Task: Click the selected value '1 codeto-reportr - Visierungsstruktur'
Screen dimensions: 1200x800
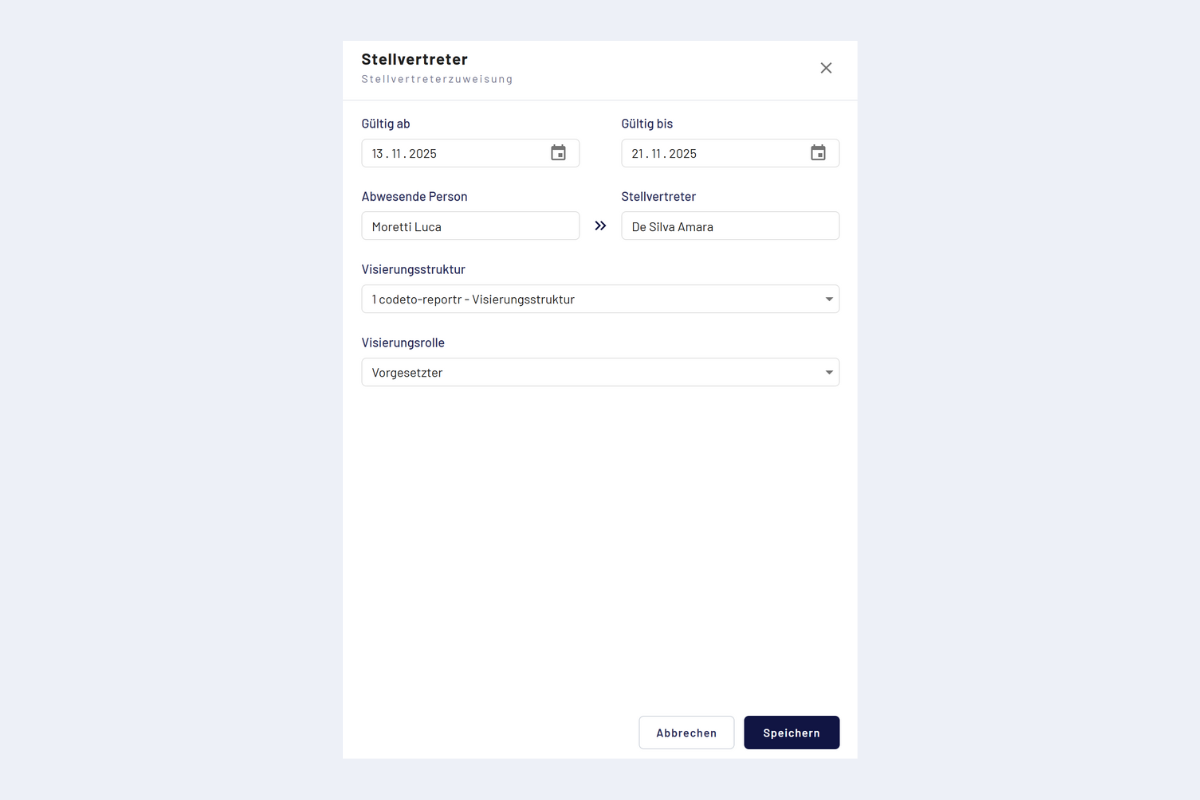Action: (x=473, y=299)
